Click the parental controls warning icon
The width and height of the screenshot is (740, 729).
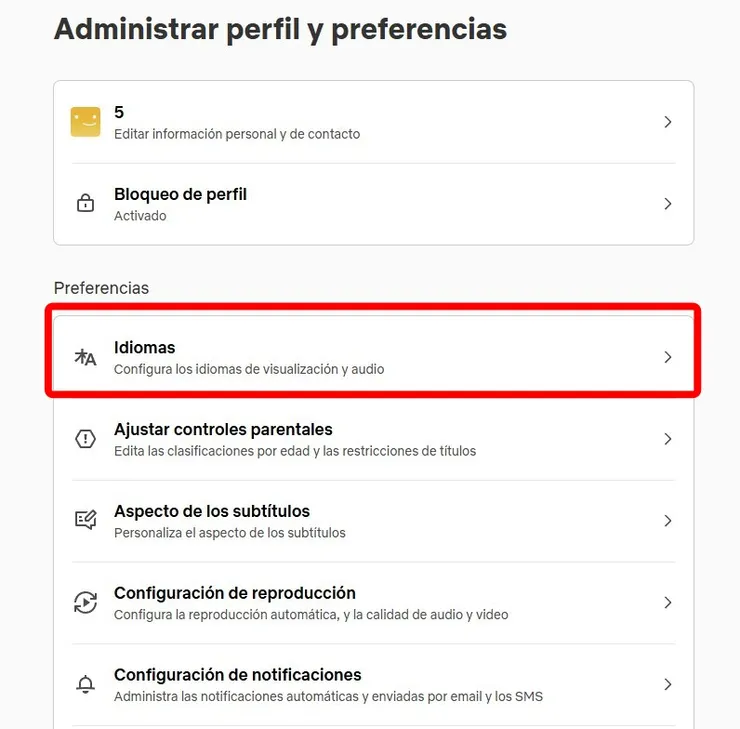85,439
